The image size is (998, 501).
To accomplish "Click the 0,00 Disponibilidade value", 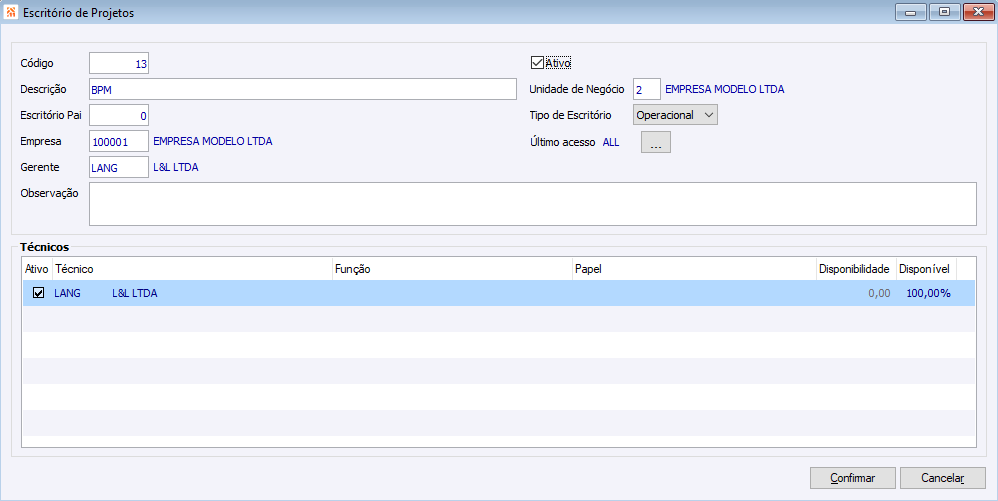I will pos(879,293).
